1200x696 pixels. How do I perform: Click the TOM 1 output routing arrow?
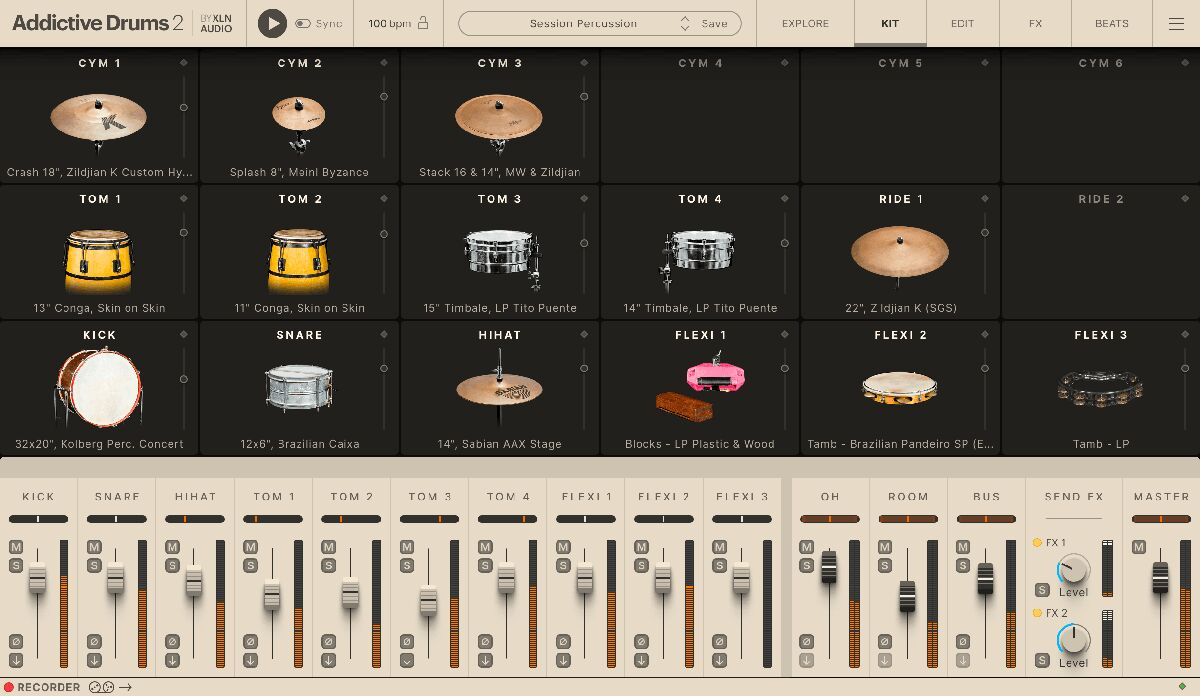[250, 660]
